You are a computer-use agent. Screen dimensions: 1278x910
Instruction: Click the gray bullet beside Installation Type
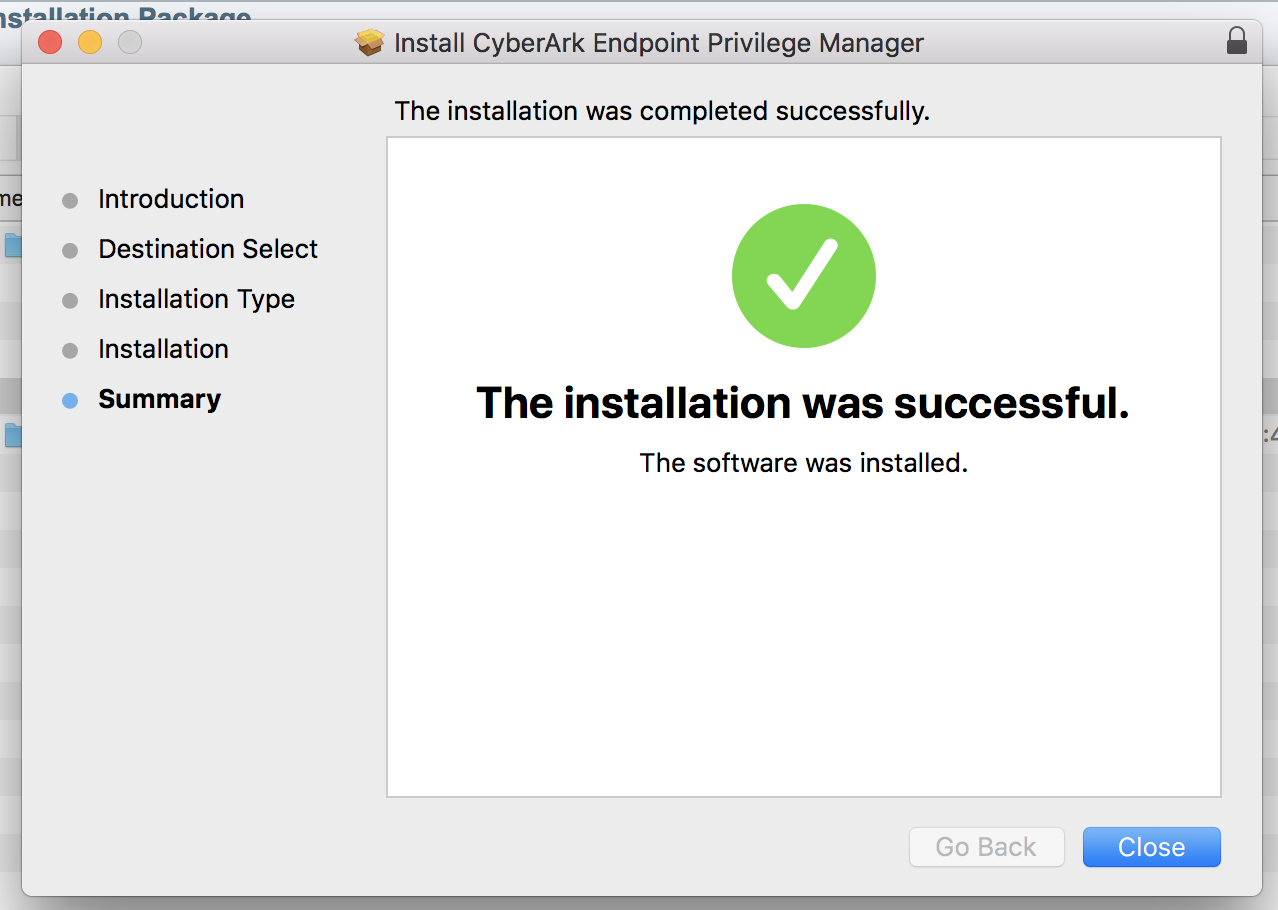click(x=69, y=299)
